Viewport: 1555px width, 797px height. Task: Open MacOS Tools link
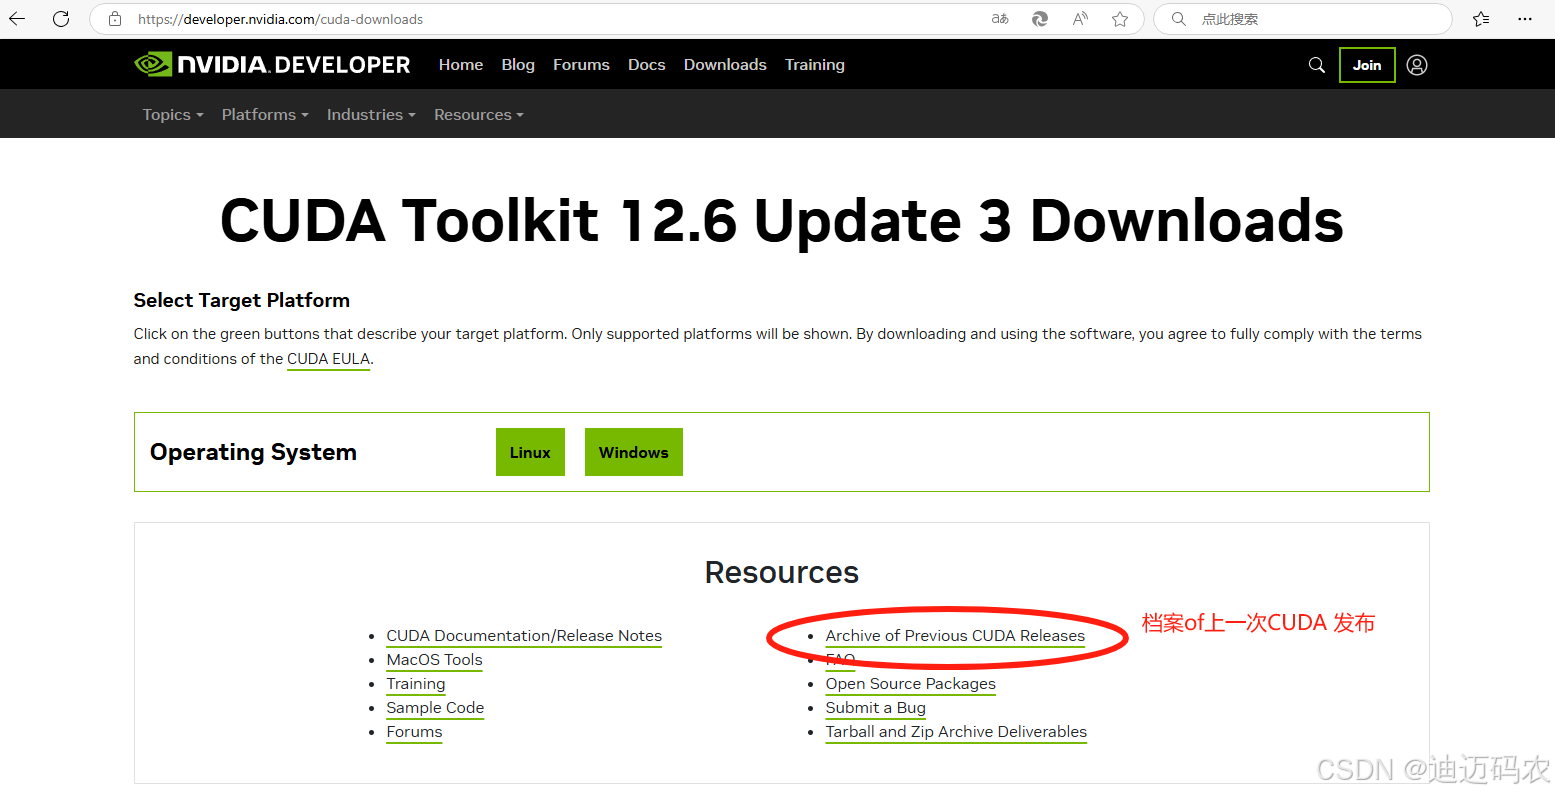(434, 660)
